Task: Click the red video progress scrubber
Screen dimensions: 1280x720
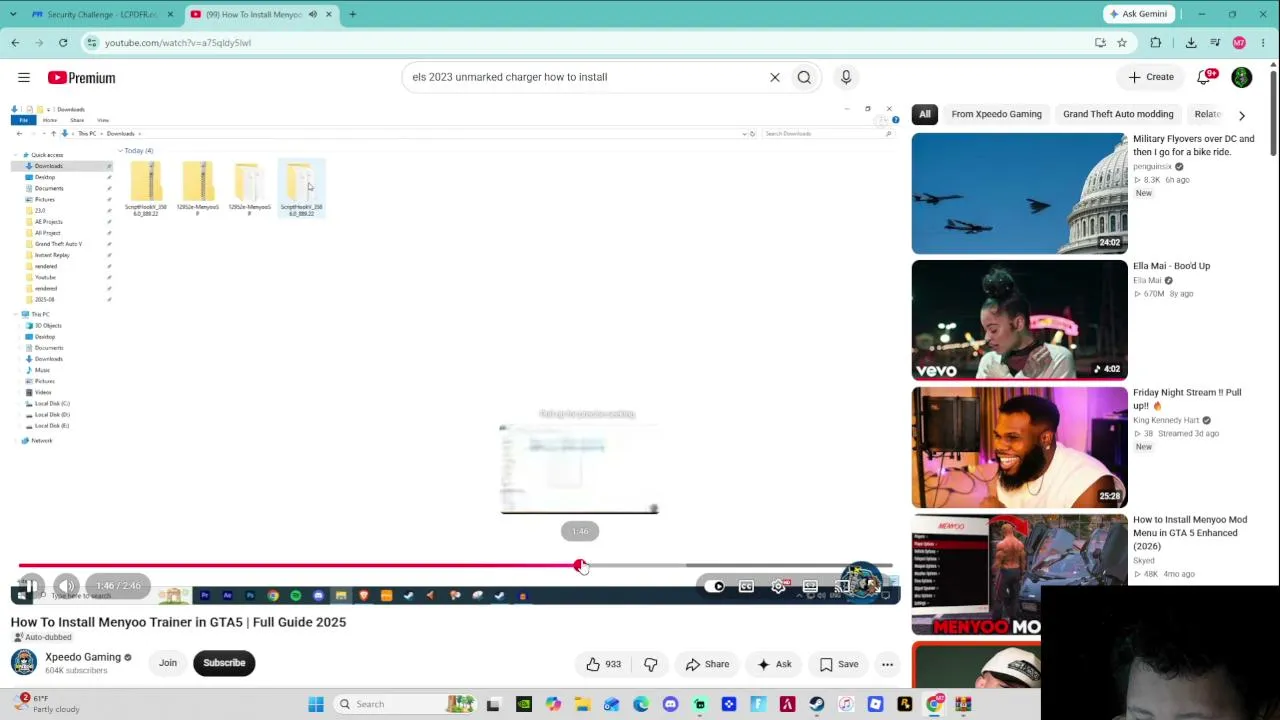Action: tap(579, 566)
